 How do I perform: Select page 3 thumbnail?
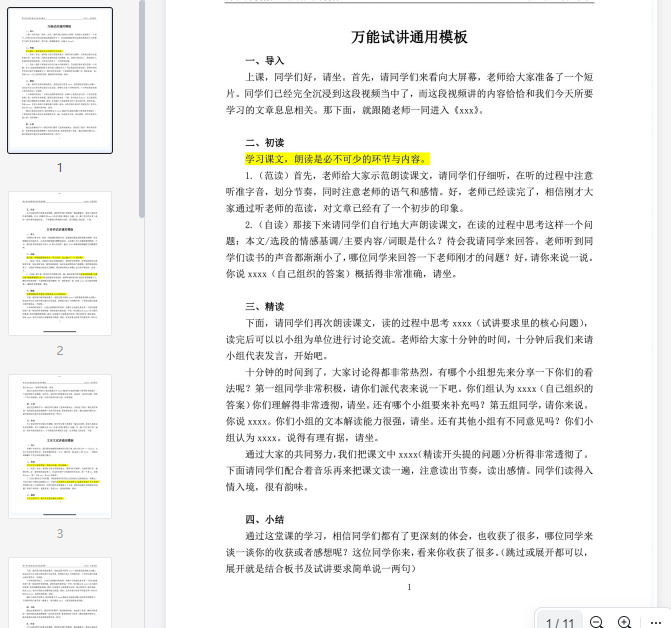click(x=60, y=446)
